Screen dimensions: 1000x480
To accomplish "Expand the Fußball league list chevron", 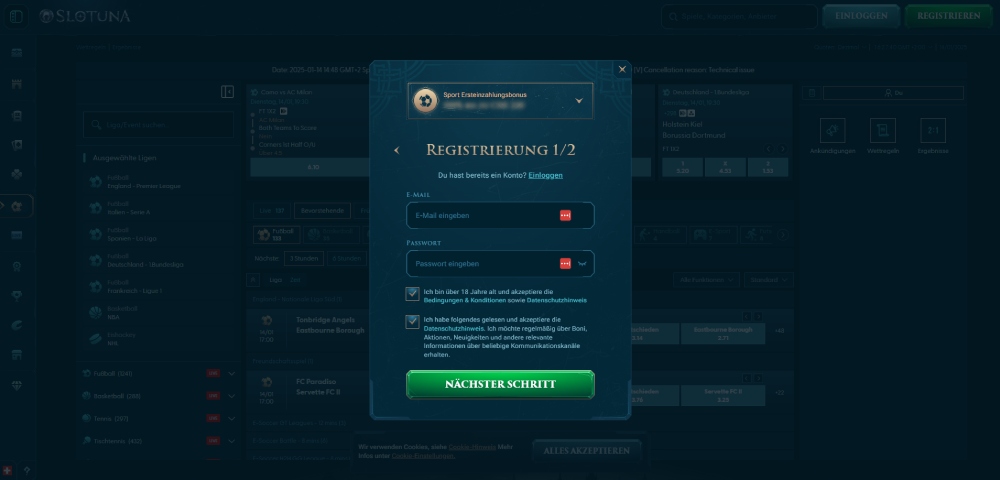I will (231, 374).
